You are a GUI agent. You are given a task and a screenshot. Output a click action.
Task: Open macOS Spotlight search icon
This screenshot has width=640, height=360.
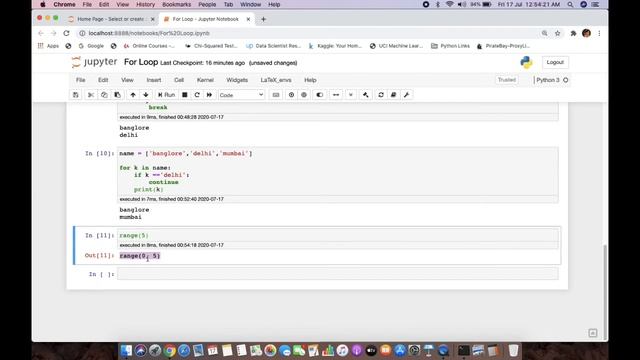(570, 4)
